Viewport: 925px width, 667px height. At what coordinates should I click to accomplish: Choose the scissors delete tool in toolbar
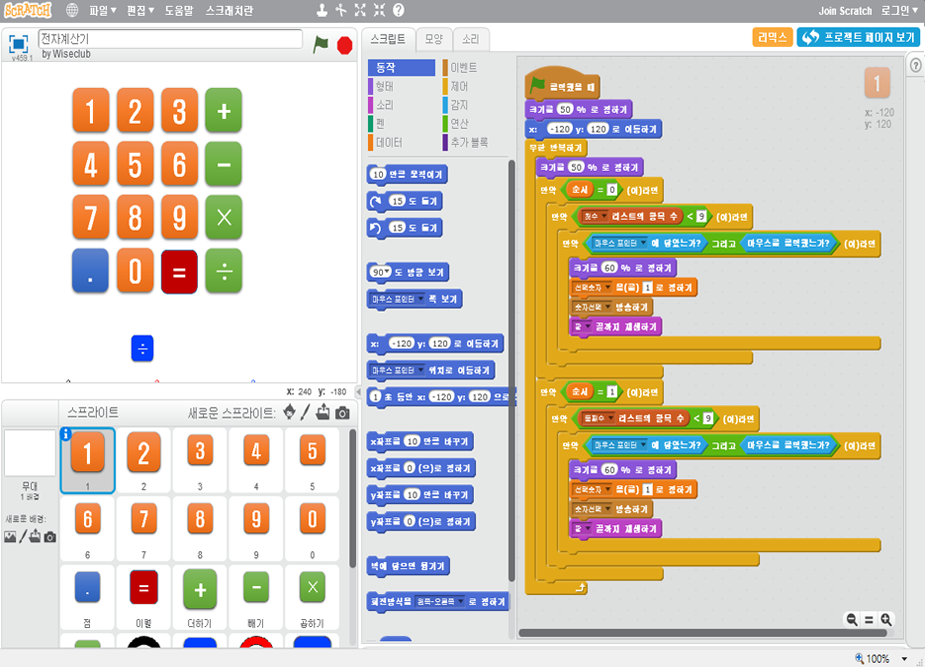click(340, 10)
